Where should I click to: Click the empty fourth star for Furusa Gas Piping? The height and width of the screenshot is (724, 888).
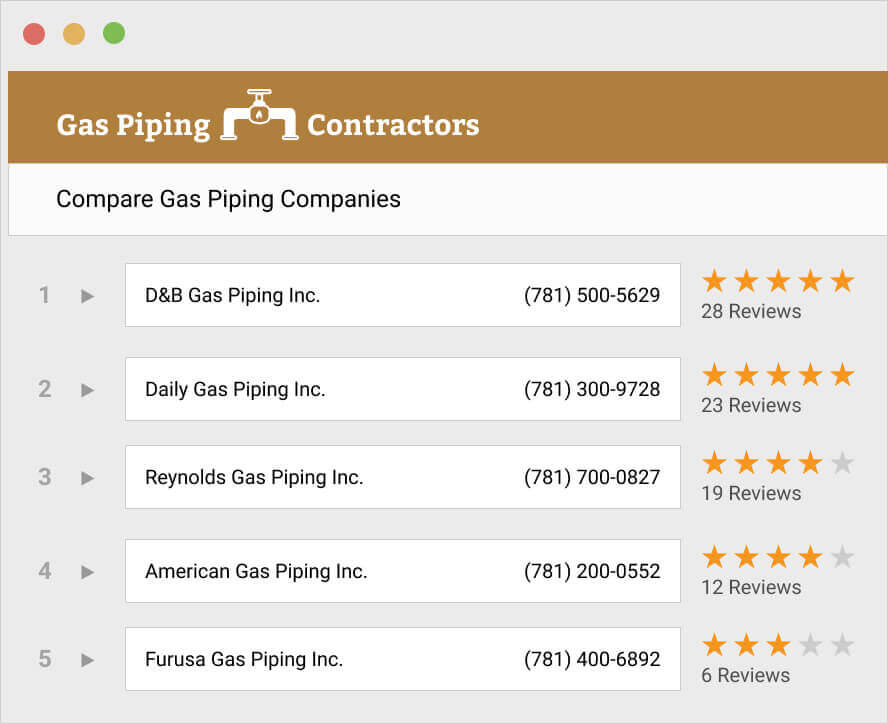(x=810, y=645)
